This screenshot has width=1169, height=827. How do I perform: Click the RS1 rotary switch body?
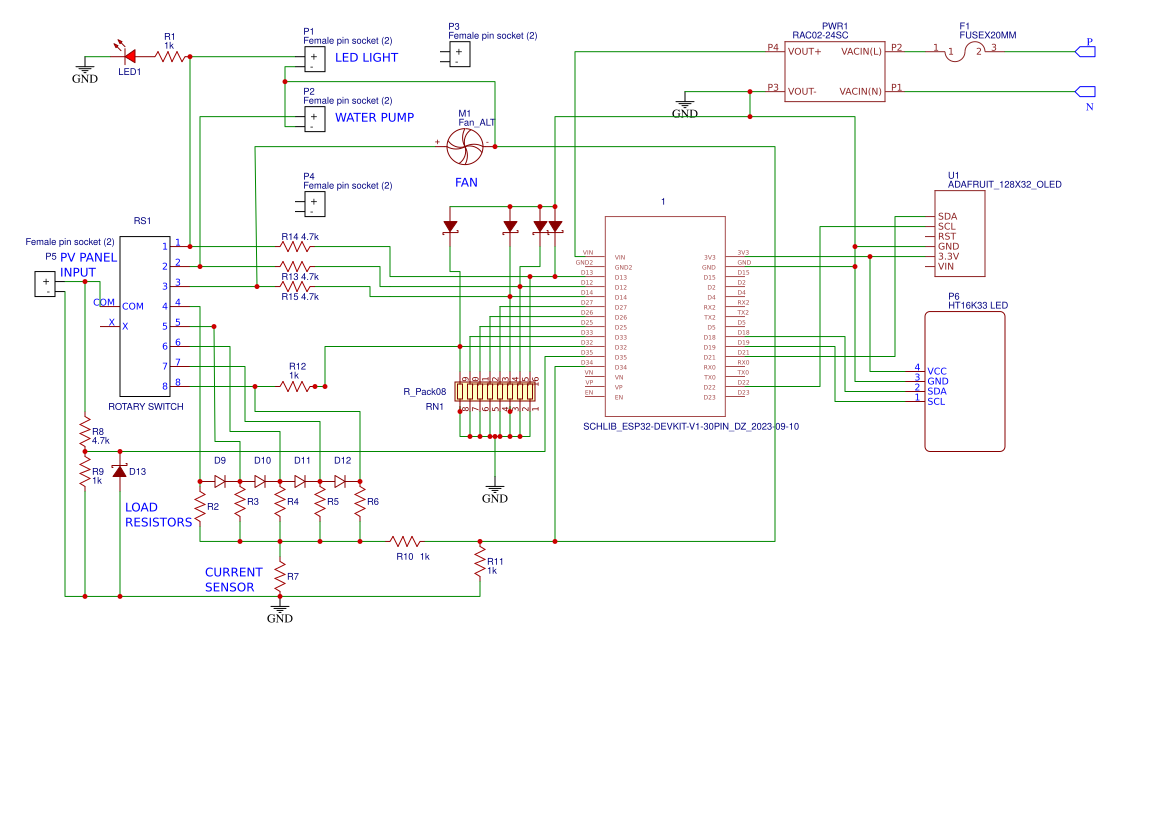(x=145, y=315)
